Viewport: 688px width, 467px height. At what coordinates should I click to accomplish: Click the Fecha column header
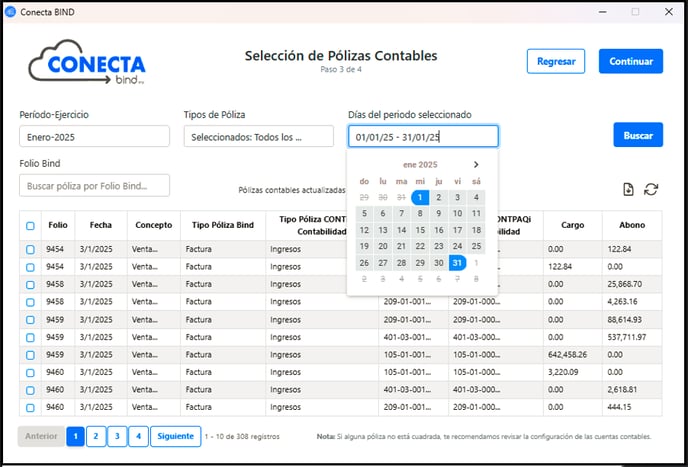[x=101, y=225]
